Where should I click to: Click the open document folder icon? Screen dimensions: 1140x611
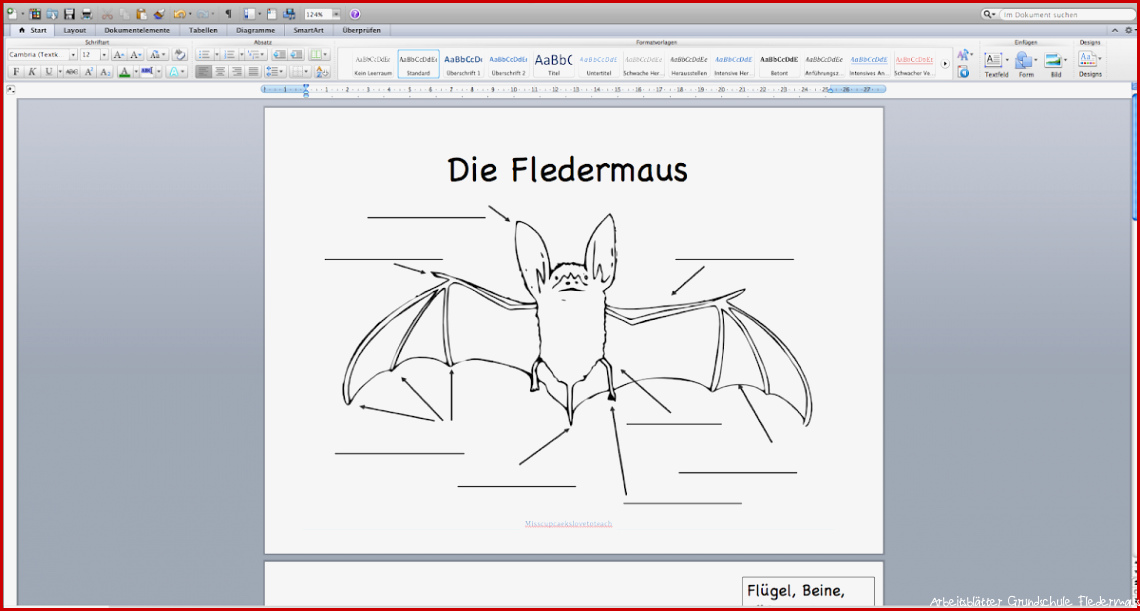point(52,14)
